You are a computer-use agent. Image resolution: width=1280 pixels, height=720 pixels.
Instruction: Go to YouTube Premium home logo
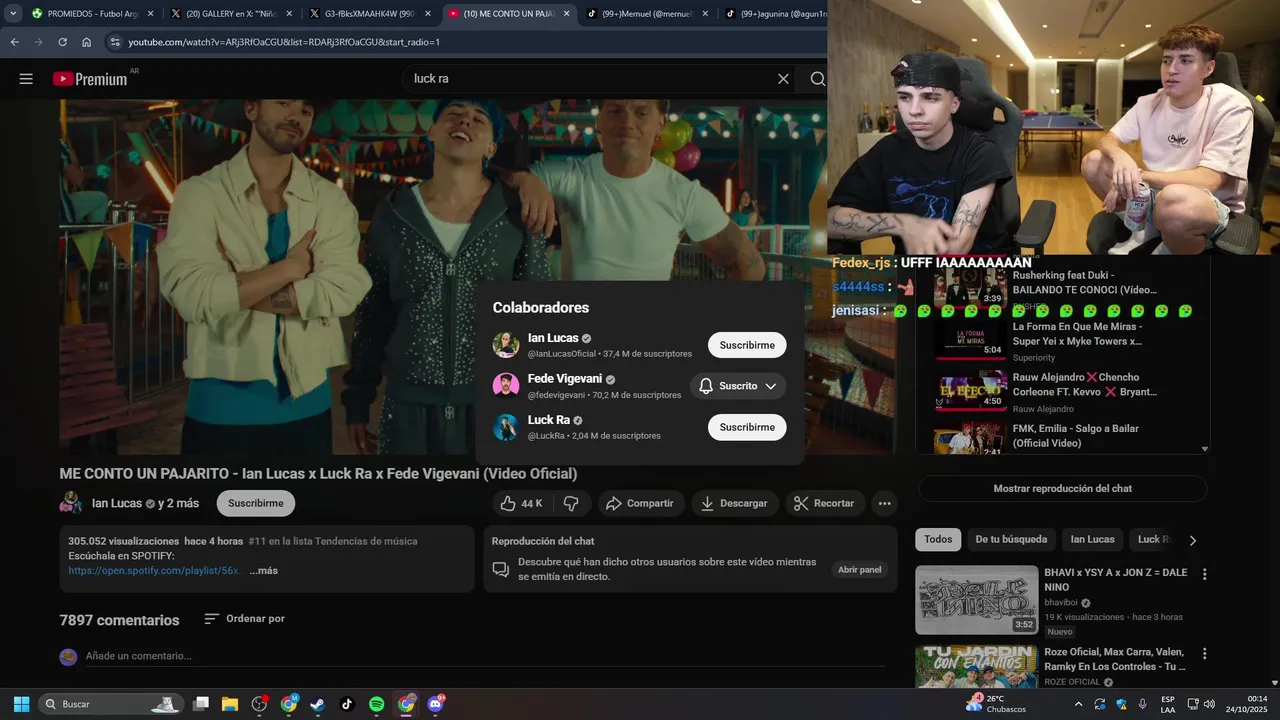pyautogui.click(x=91, y=79)
